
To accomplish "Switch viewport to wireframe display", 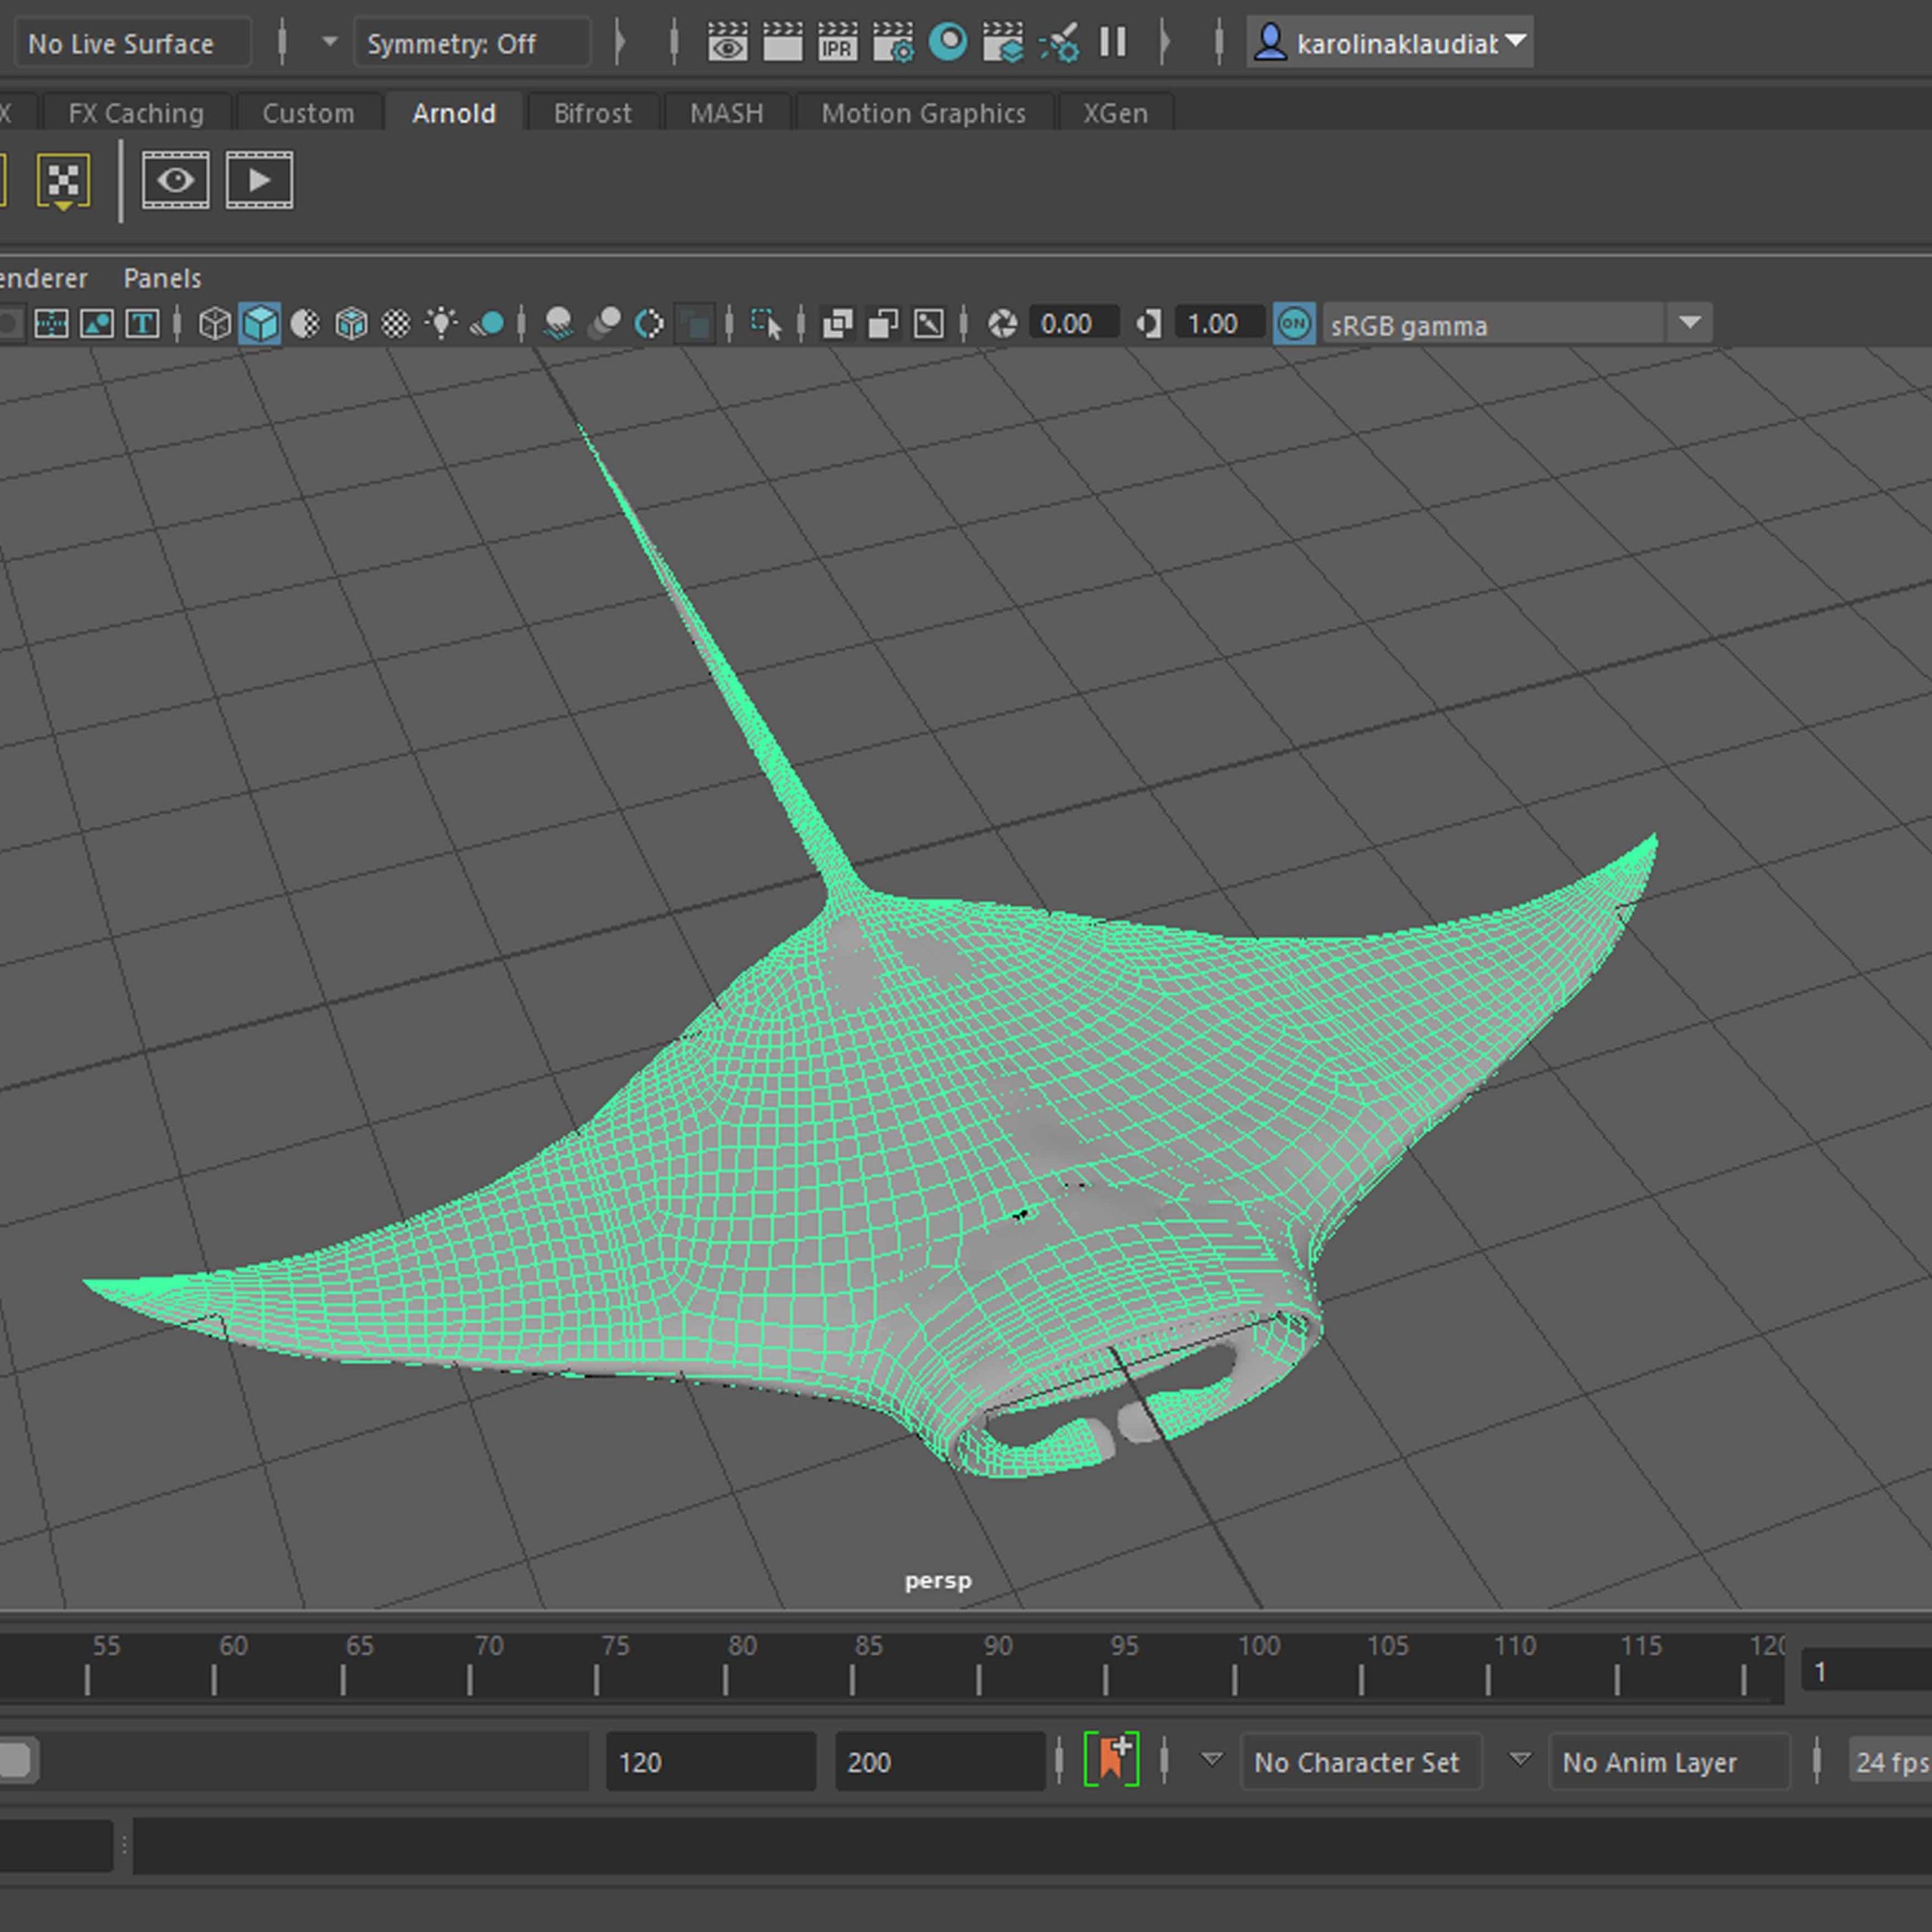I will [x=214, y=324].
